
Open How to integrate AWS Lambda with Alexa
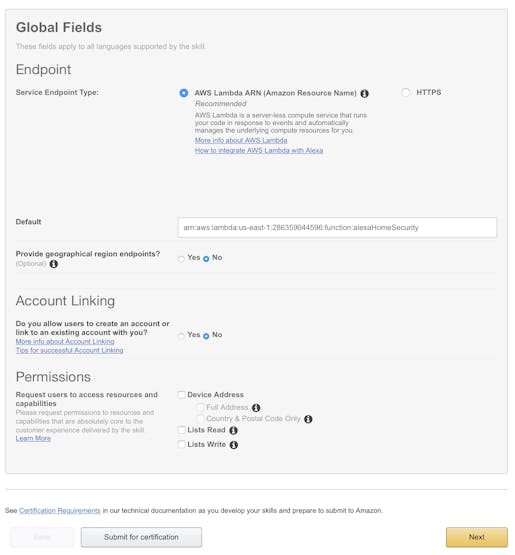(259, 150)
